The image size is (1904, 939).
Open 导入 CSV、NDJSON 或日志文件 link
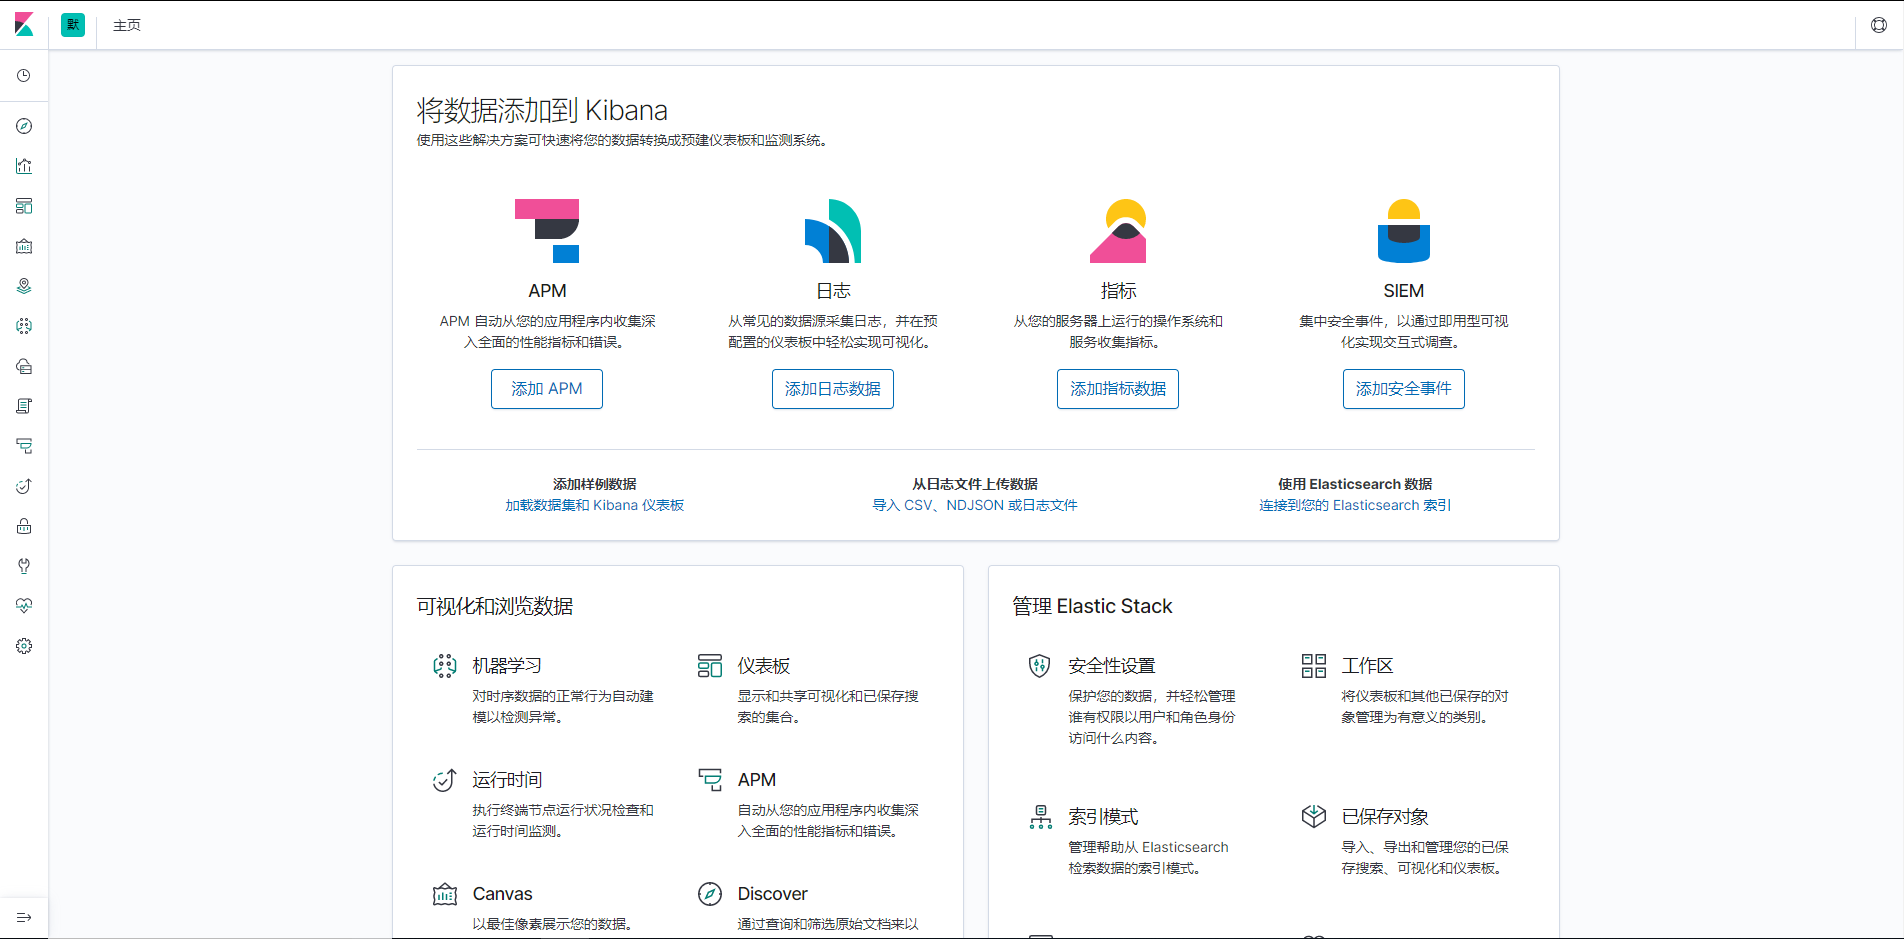(x=975, y=505)
